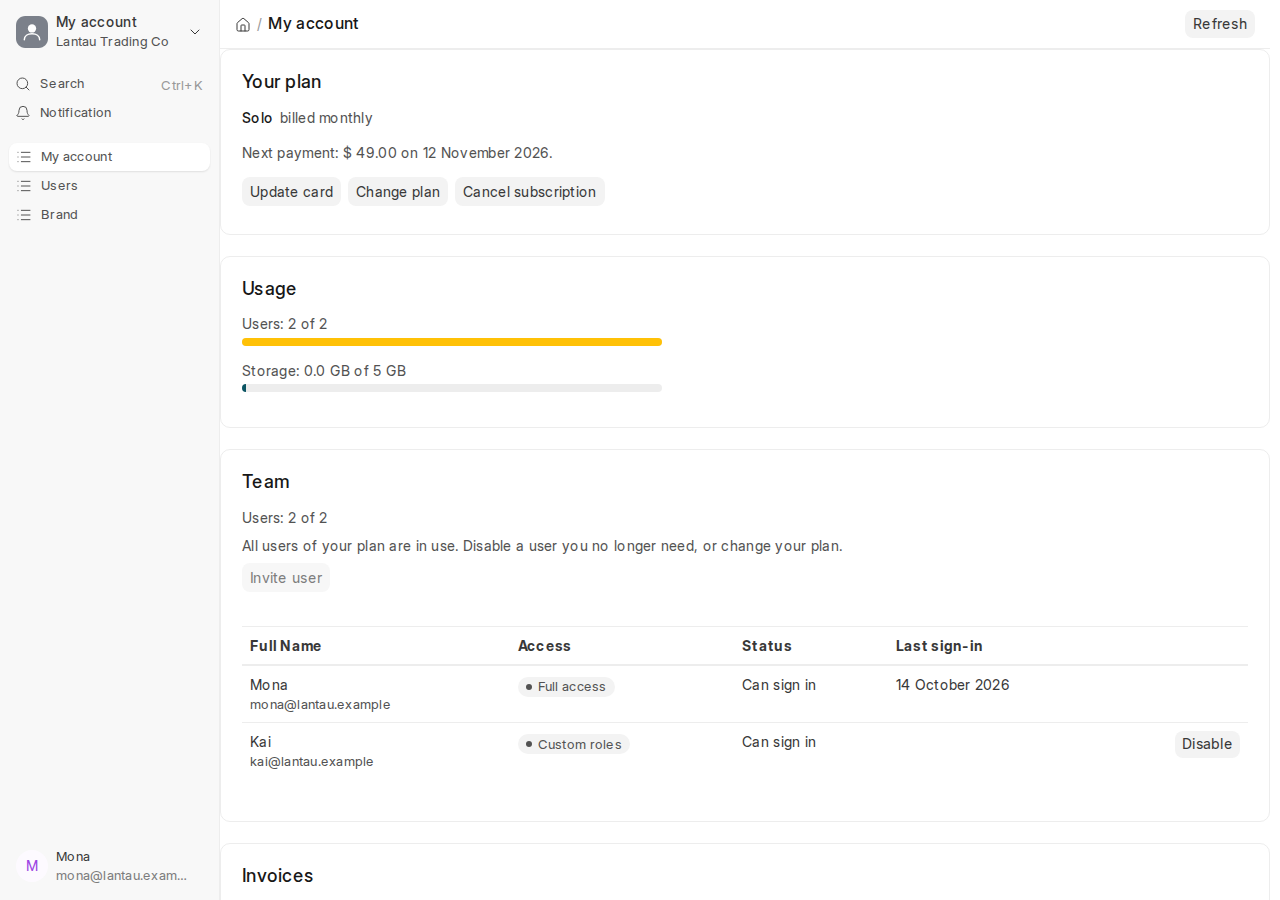Click the home icon in the breadcrumb
The width and height of the screenshot is (1280, 900).
[243, 24]
